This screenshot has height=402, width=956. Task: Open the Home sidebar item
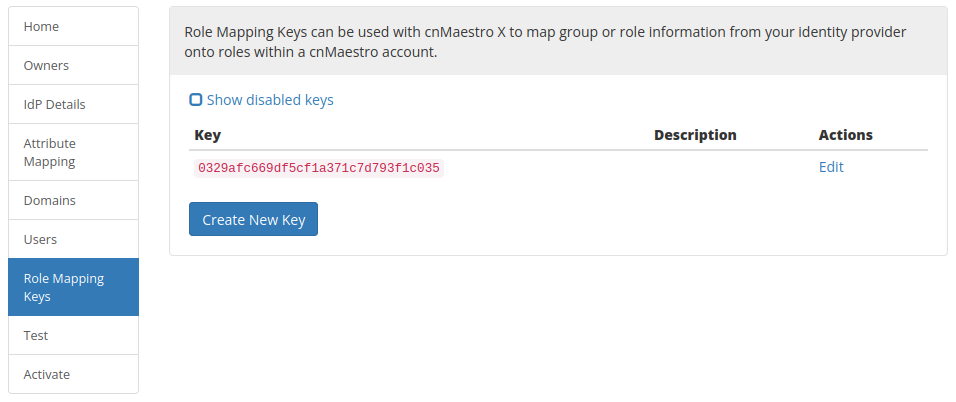(73, 27)
